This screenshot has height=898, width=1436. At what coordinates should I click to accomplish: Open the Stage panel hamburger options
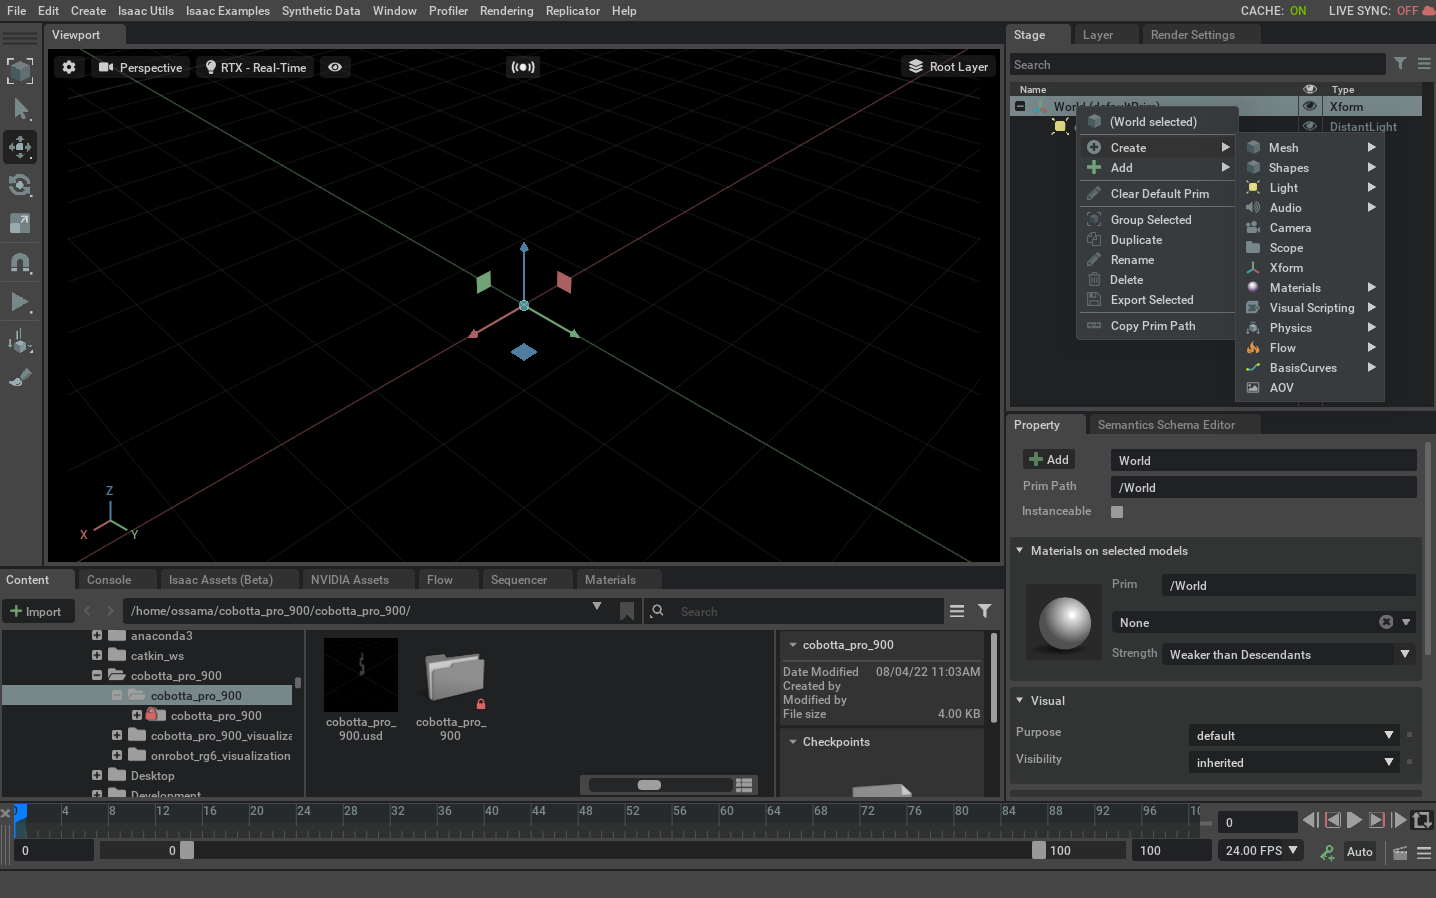pos(1424,63)
